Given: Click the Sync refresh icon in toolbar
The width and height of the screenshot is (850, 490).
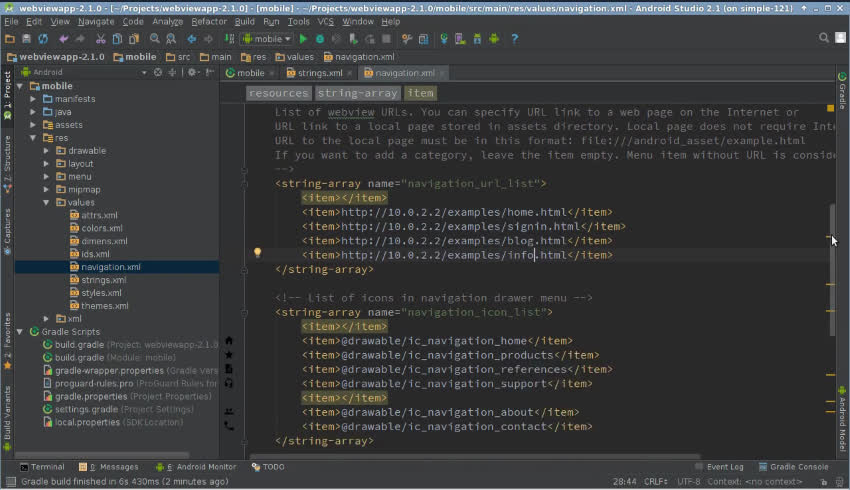Looking at the screenshot, I should tap(43, 39).
